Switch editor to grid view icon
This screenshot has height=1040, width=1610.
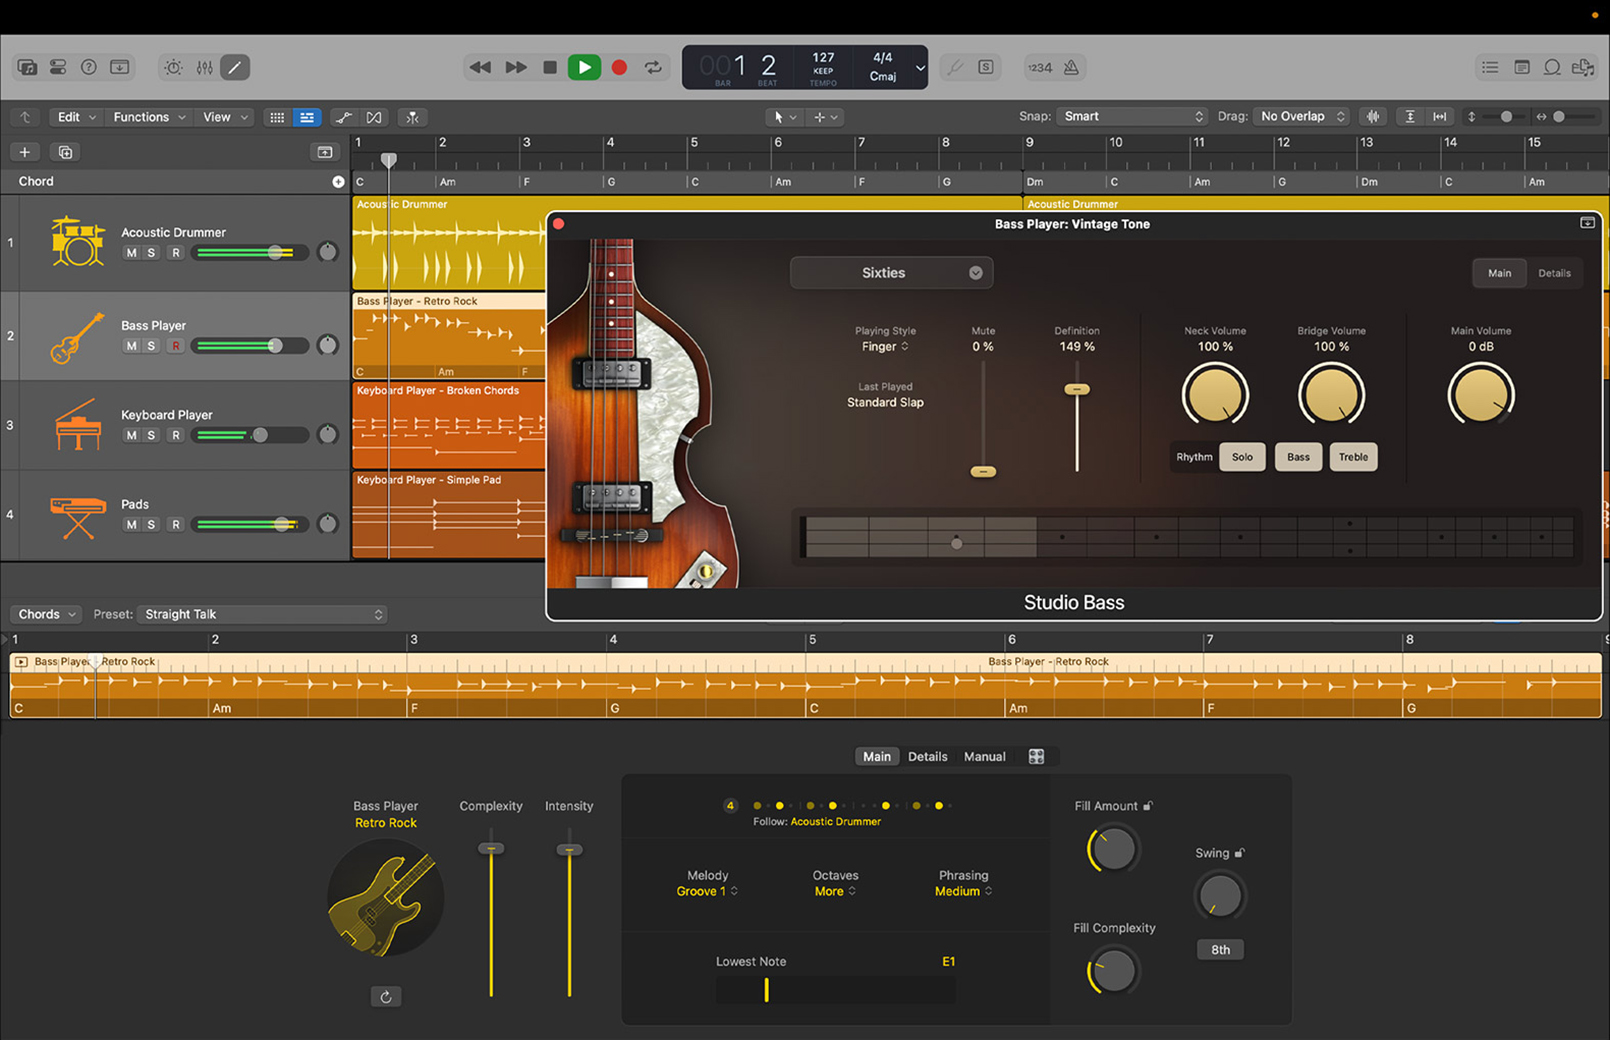click(277, 117)
